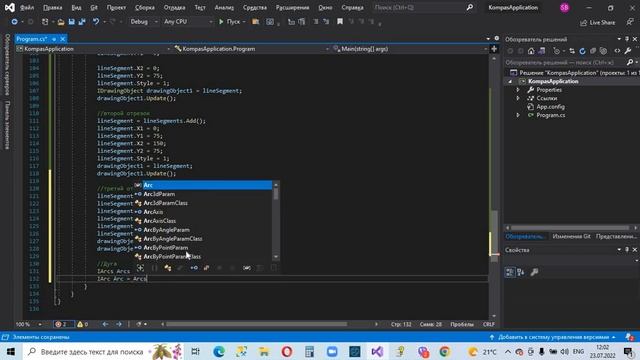
Task: Click the editor horizontal scrollbar
Action: 257,324
